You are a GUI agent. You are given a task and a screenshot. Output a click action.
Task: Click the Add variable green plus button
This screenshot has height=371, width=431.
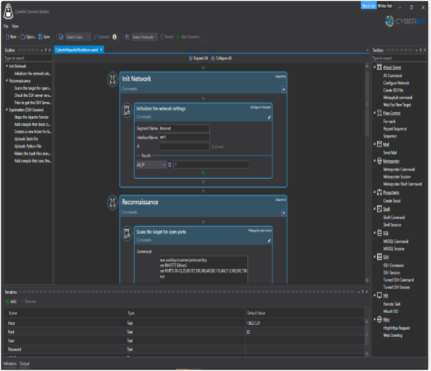coord(7,302)
